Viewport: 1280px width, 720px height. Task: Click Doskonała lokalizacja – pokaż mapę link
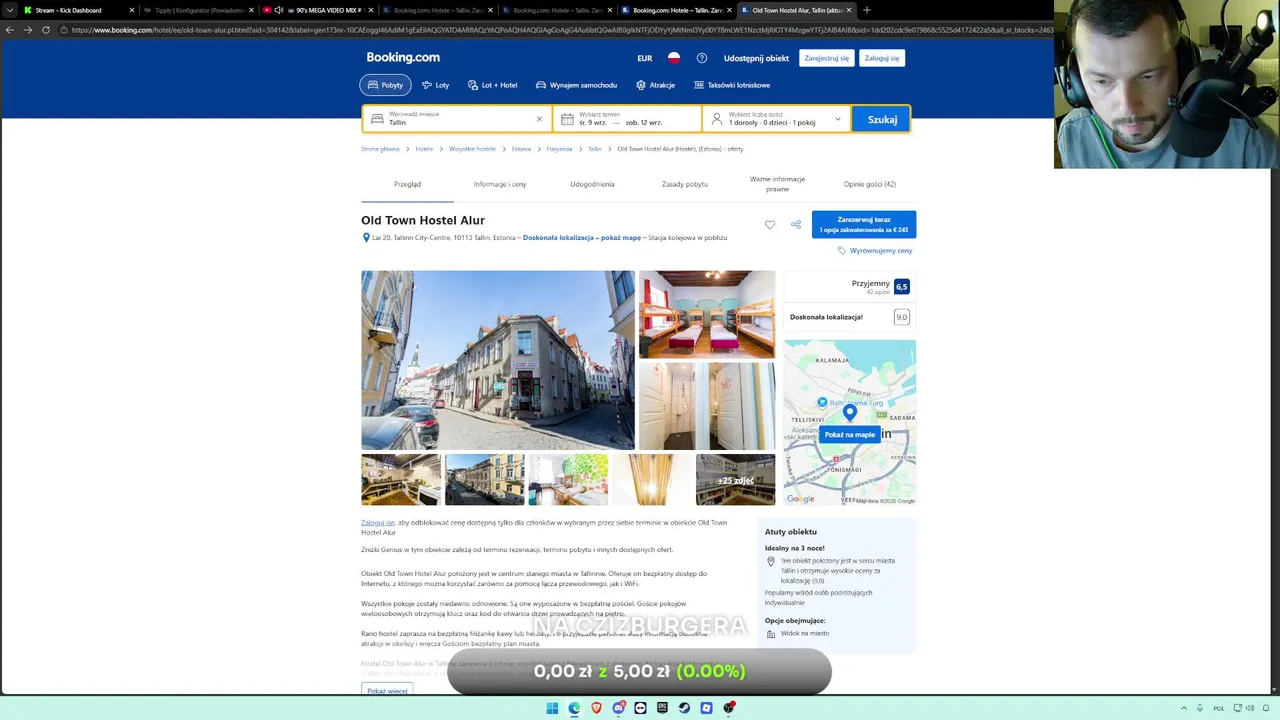582,238
